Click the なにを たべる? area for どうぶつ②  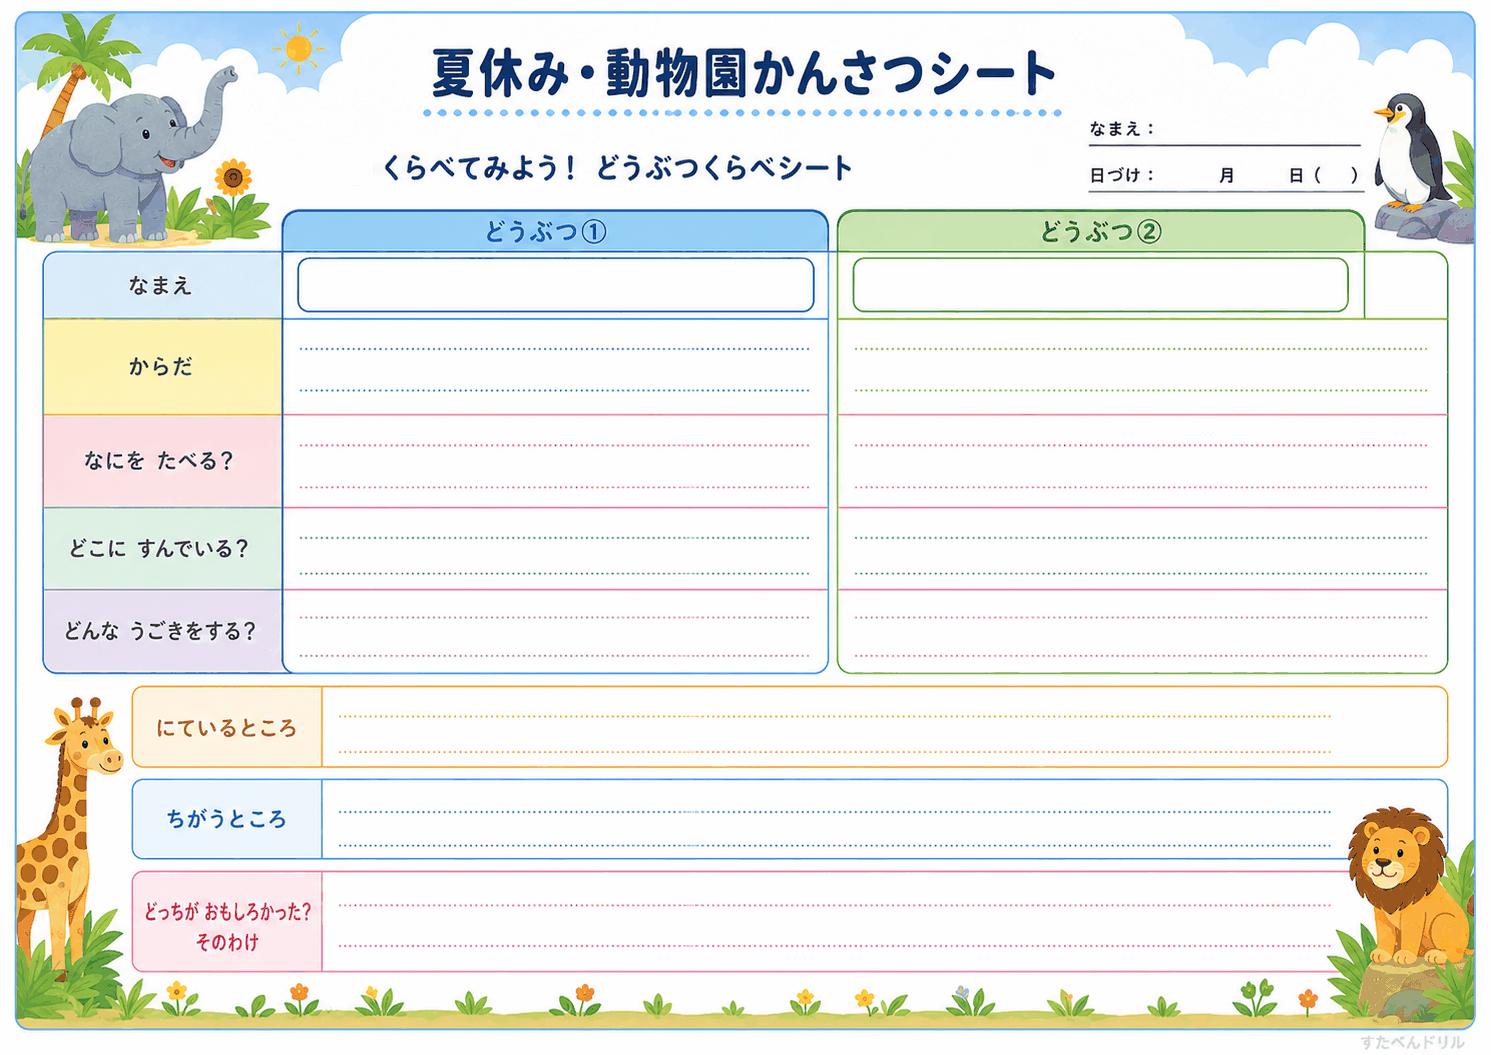pos(1142,461)
